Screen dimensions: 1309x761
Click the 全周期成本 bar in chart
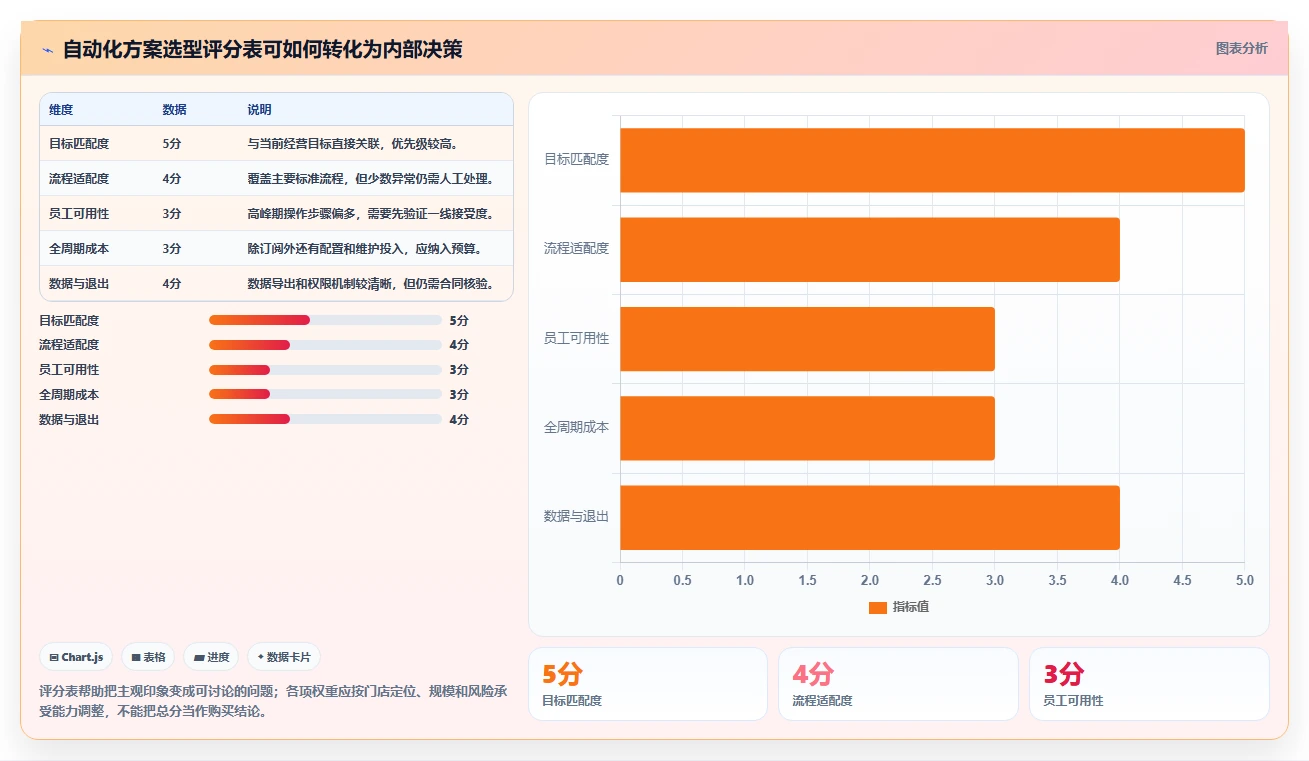point(807,428)
